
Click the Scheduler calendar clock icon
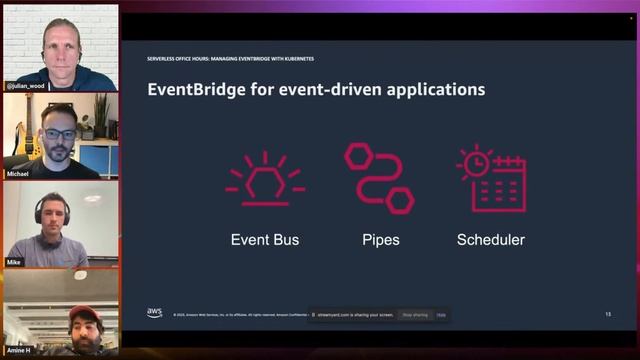point(491,178)
